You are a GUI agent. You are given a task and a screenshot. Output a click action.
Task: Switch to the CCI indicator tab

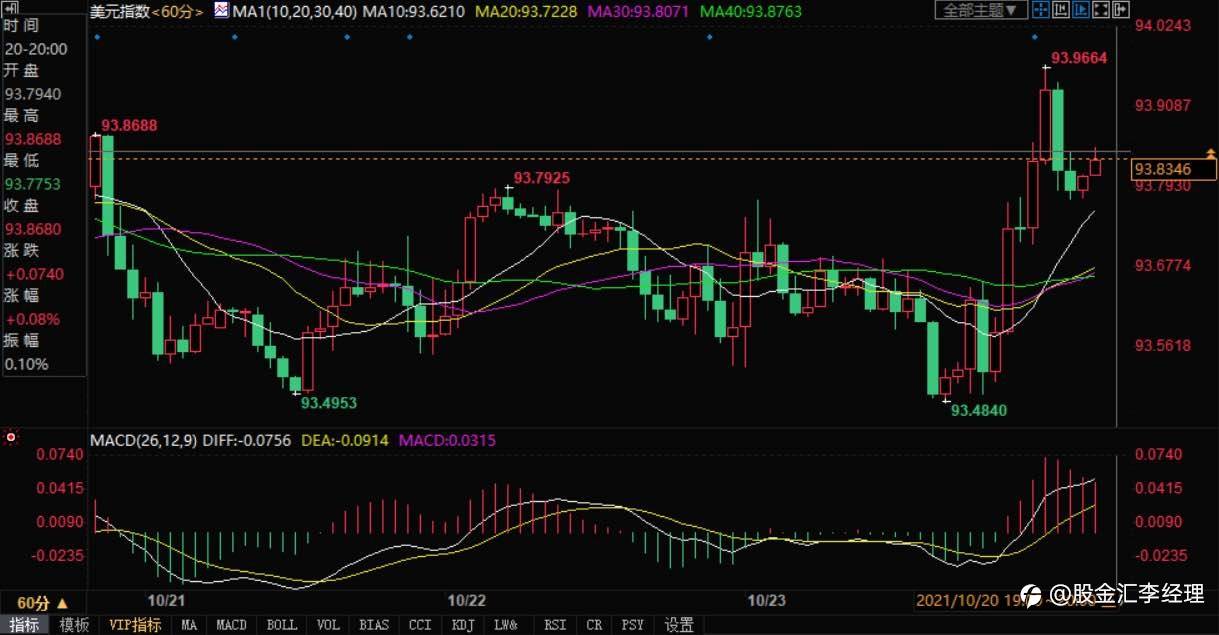pos(420,625)
